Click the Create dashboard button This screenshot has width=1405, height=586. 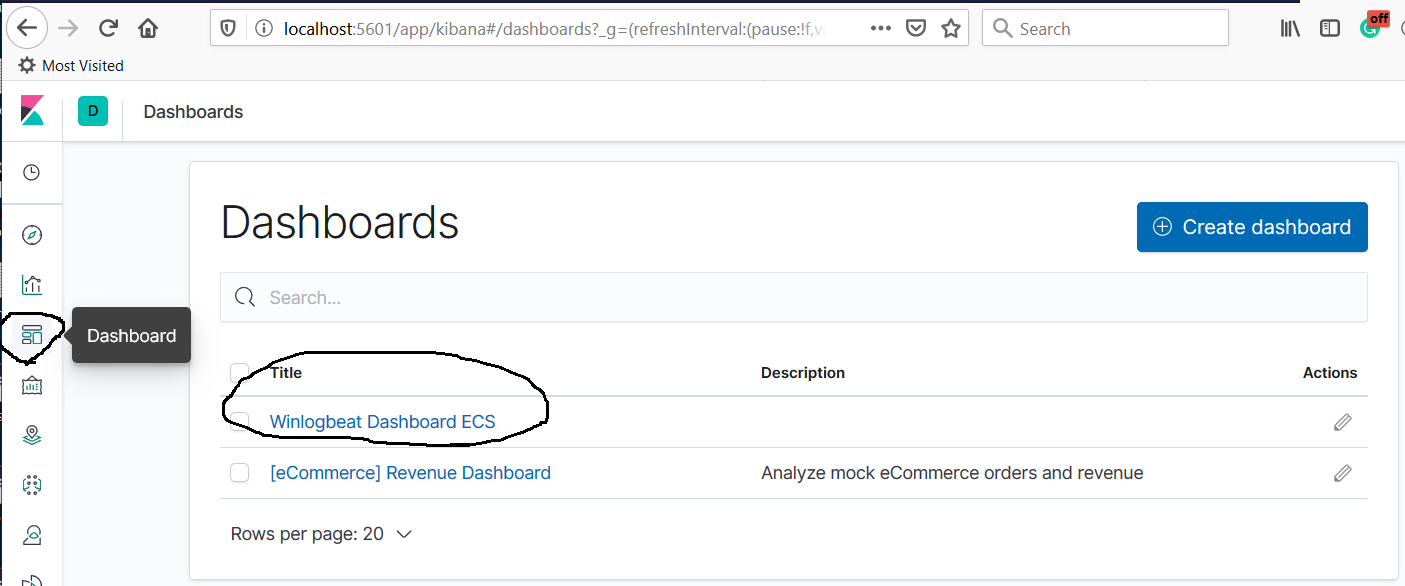point(1252,227)
